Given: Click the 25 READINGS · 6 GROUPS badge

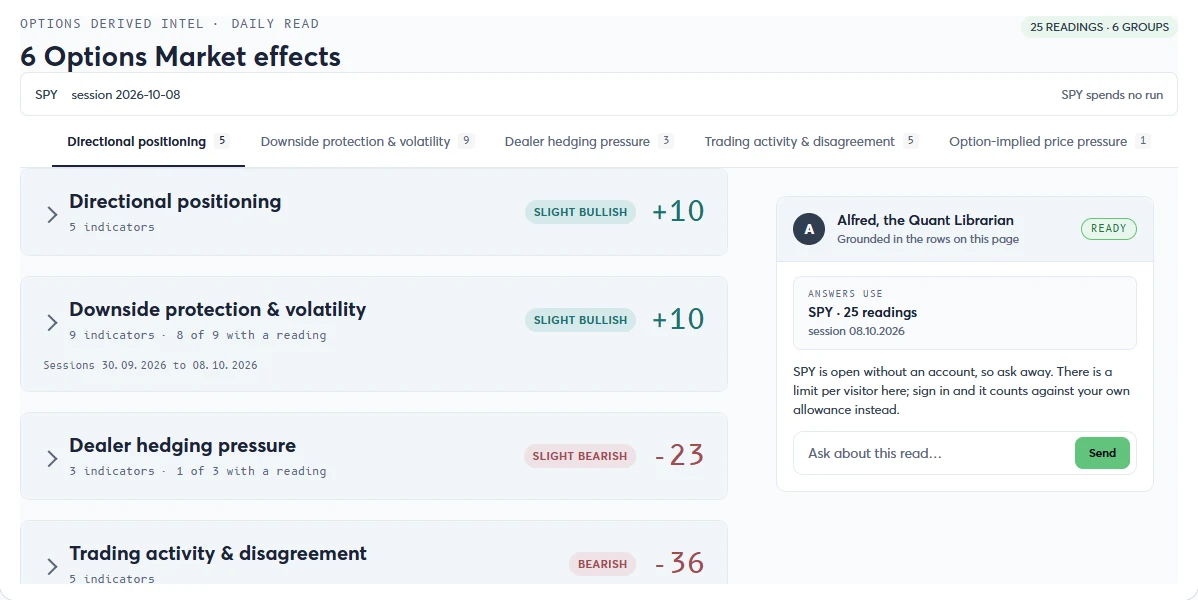Looking at the screenshot, I should point(1099,28).
